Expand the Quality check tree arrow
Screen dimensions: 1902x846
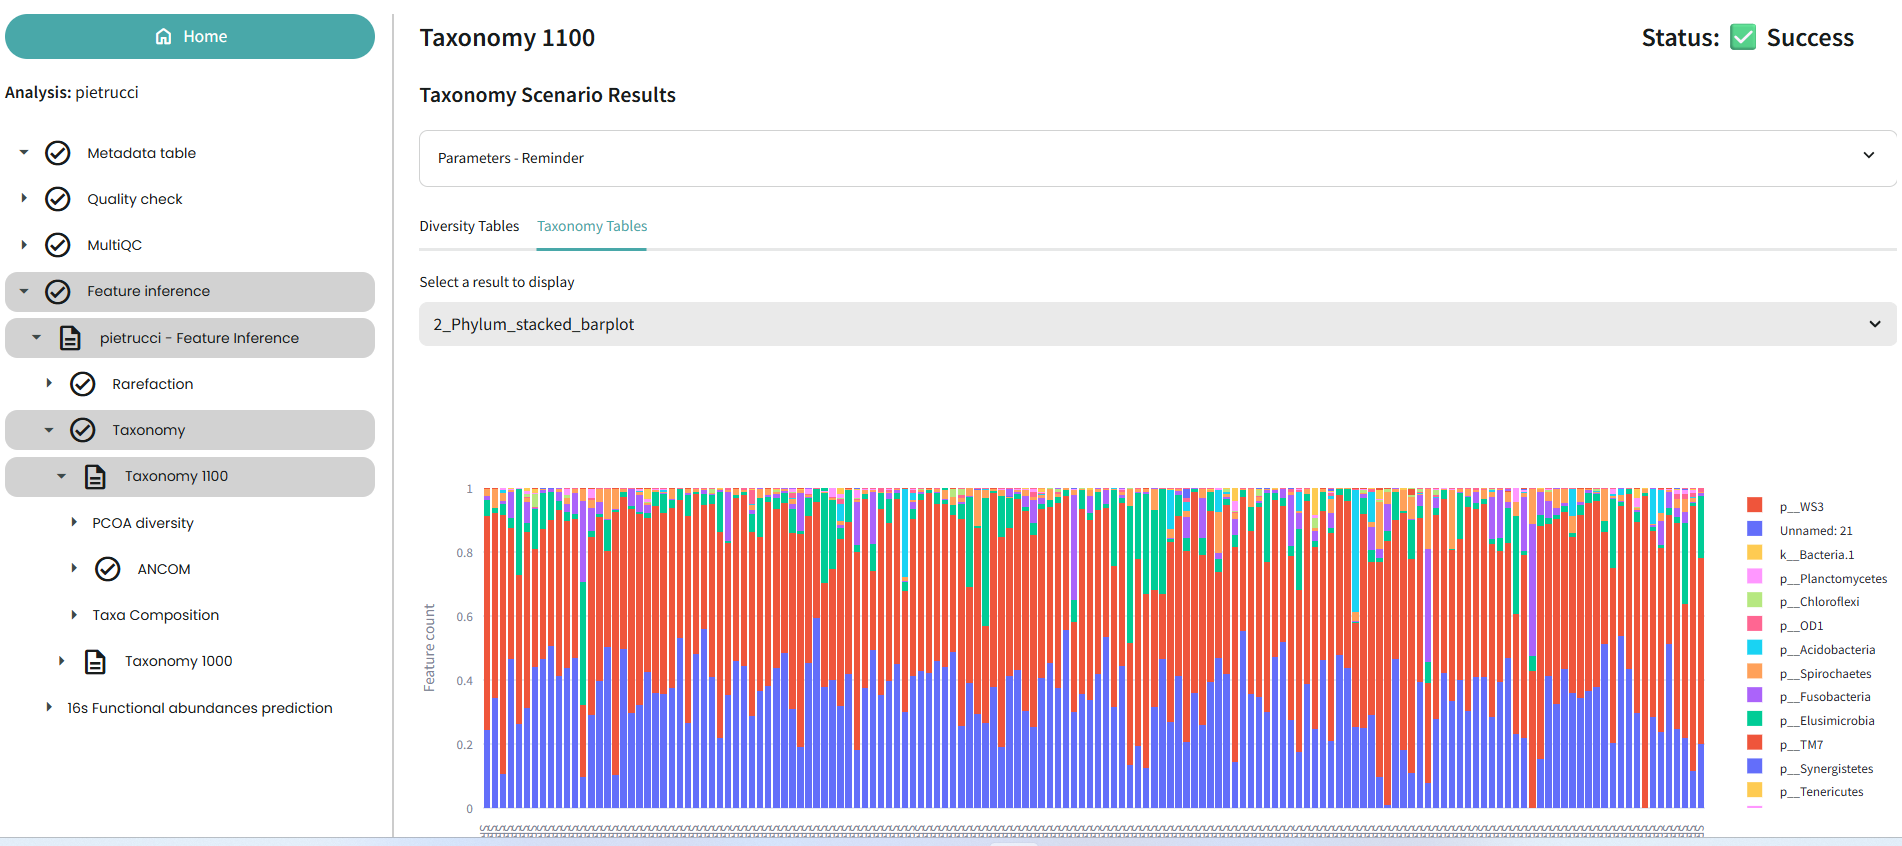(24, 198)
